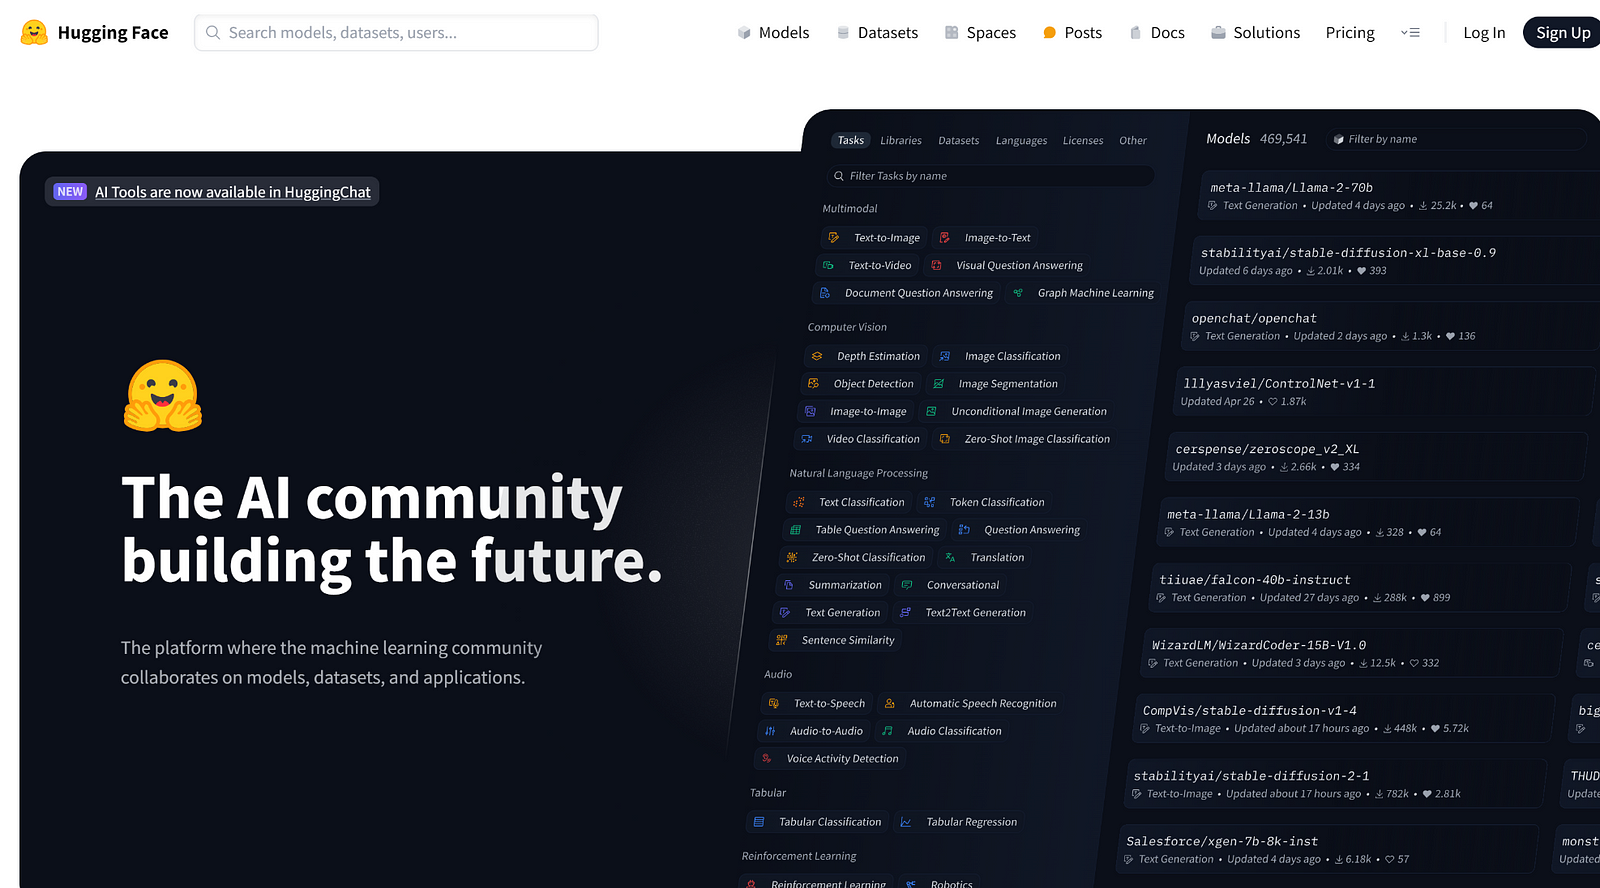Click the Tabular Classification table icon

point(759,822)
